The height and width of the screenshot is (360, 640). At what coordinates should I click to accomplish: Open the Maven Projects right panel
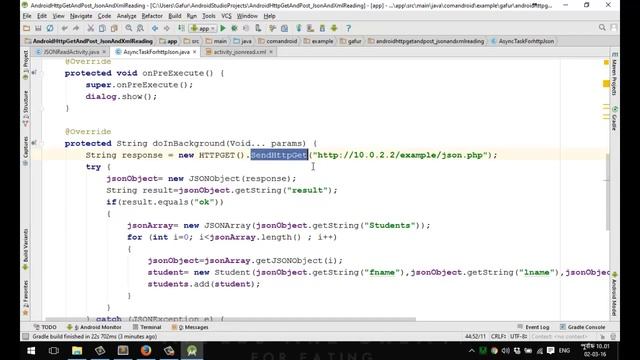click(615, 74)
